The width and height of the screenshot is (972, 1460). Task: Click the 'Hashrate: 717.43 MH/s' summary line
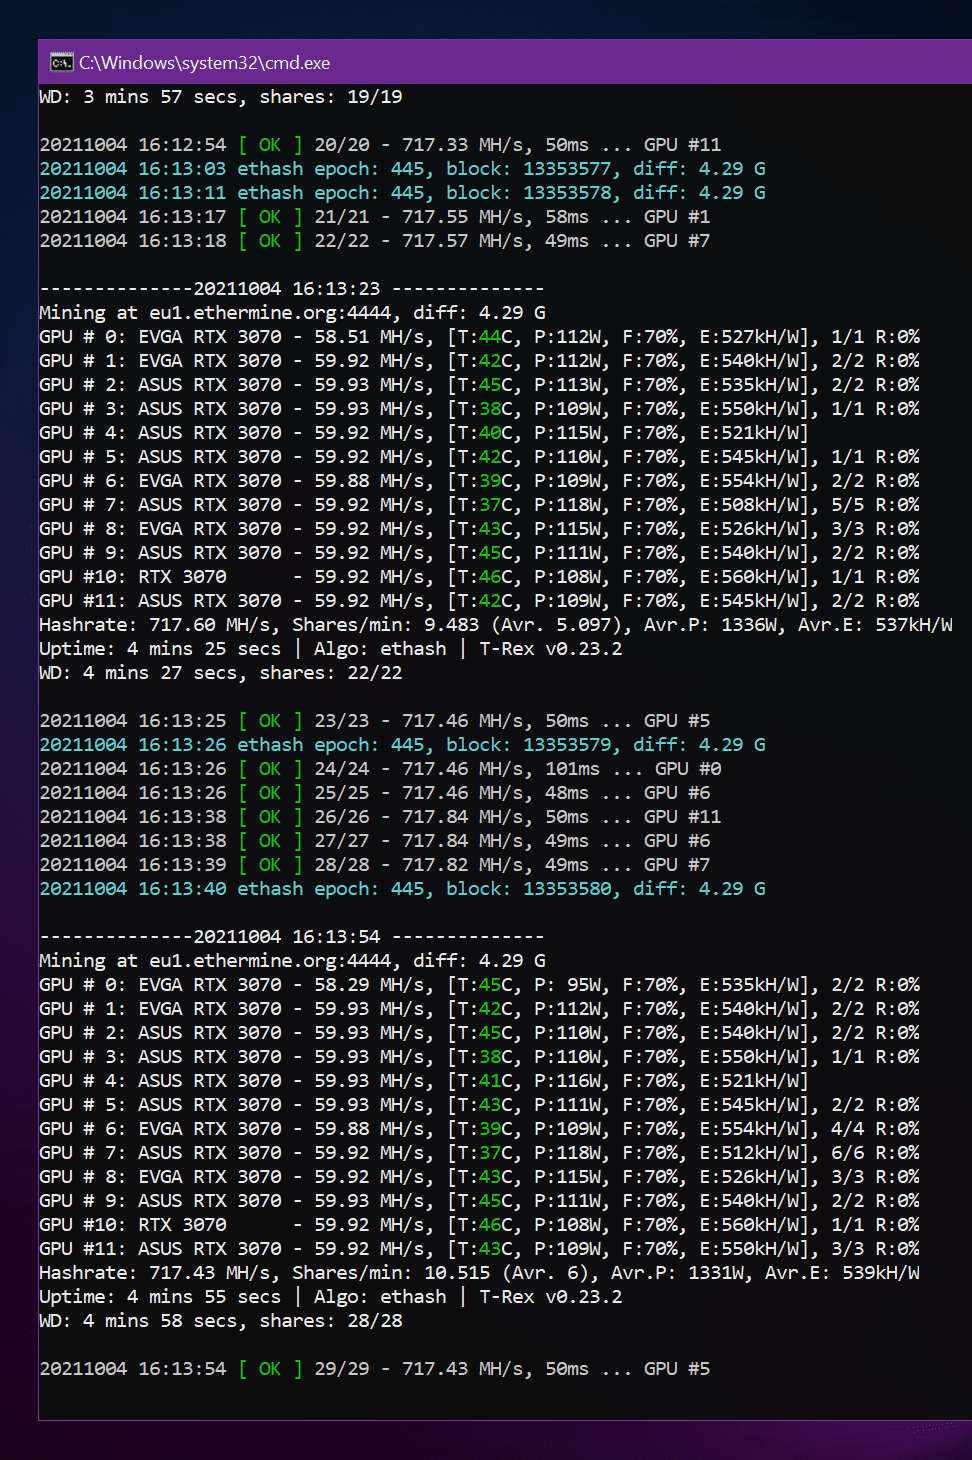(479, 1273)
